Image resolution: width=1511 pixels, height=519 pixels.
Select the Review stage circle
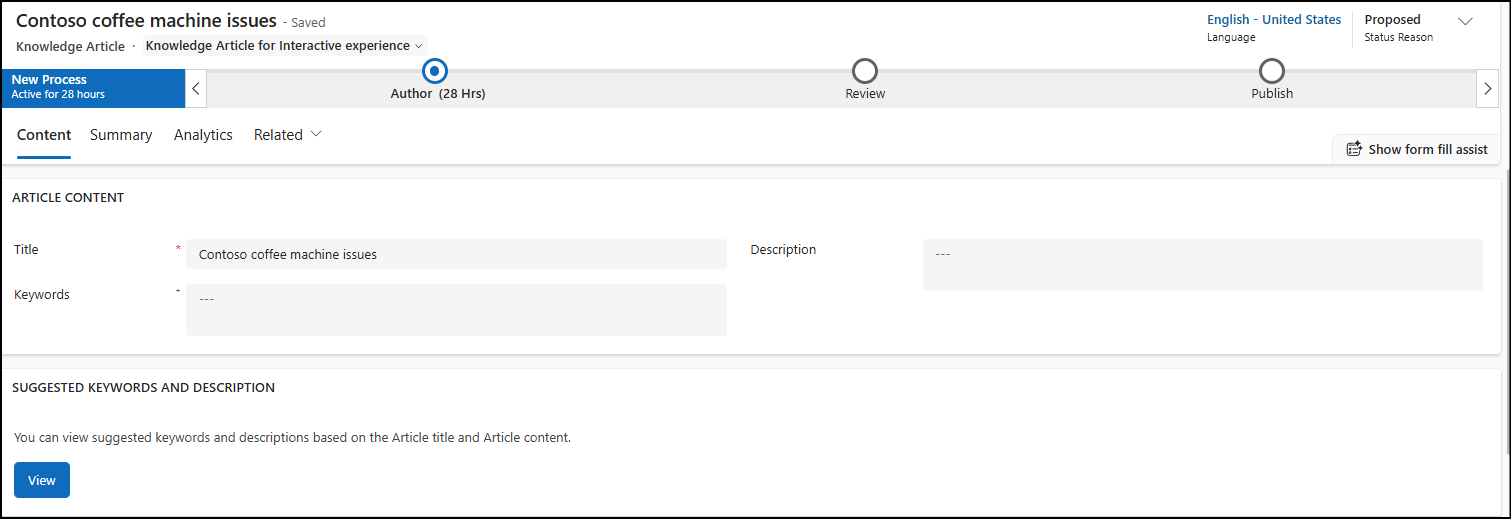(865, 71)
